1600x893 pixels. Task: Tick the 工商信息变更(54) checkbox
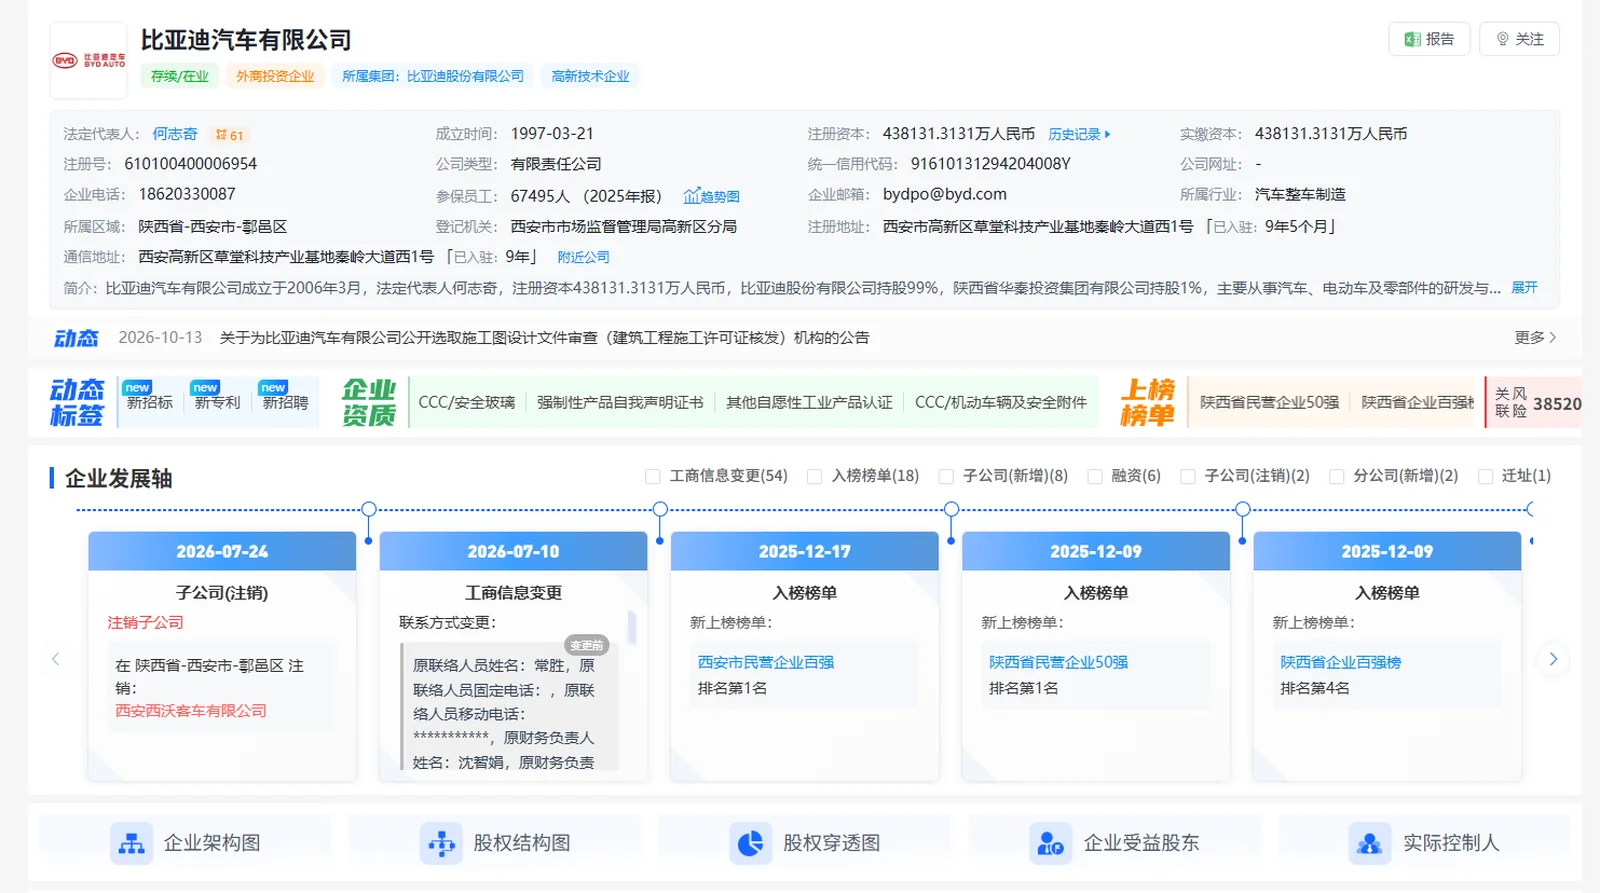[653, 477]
